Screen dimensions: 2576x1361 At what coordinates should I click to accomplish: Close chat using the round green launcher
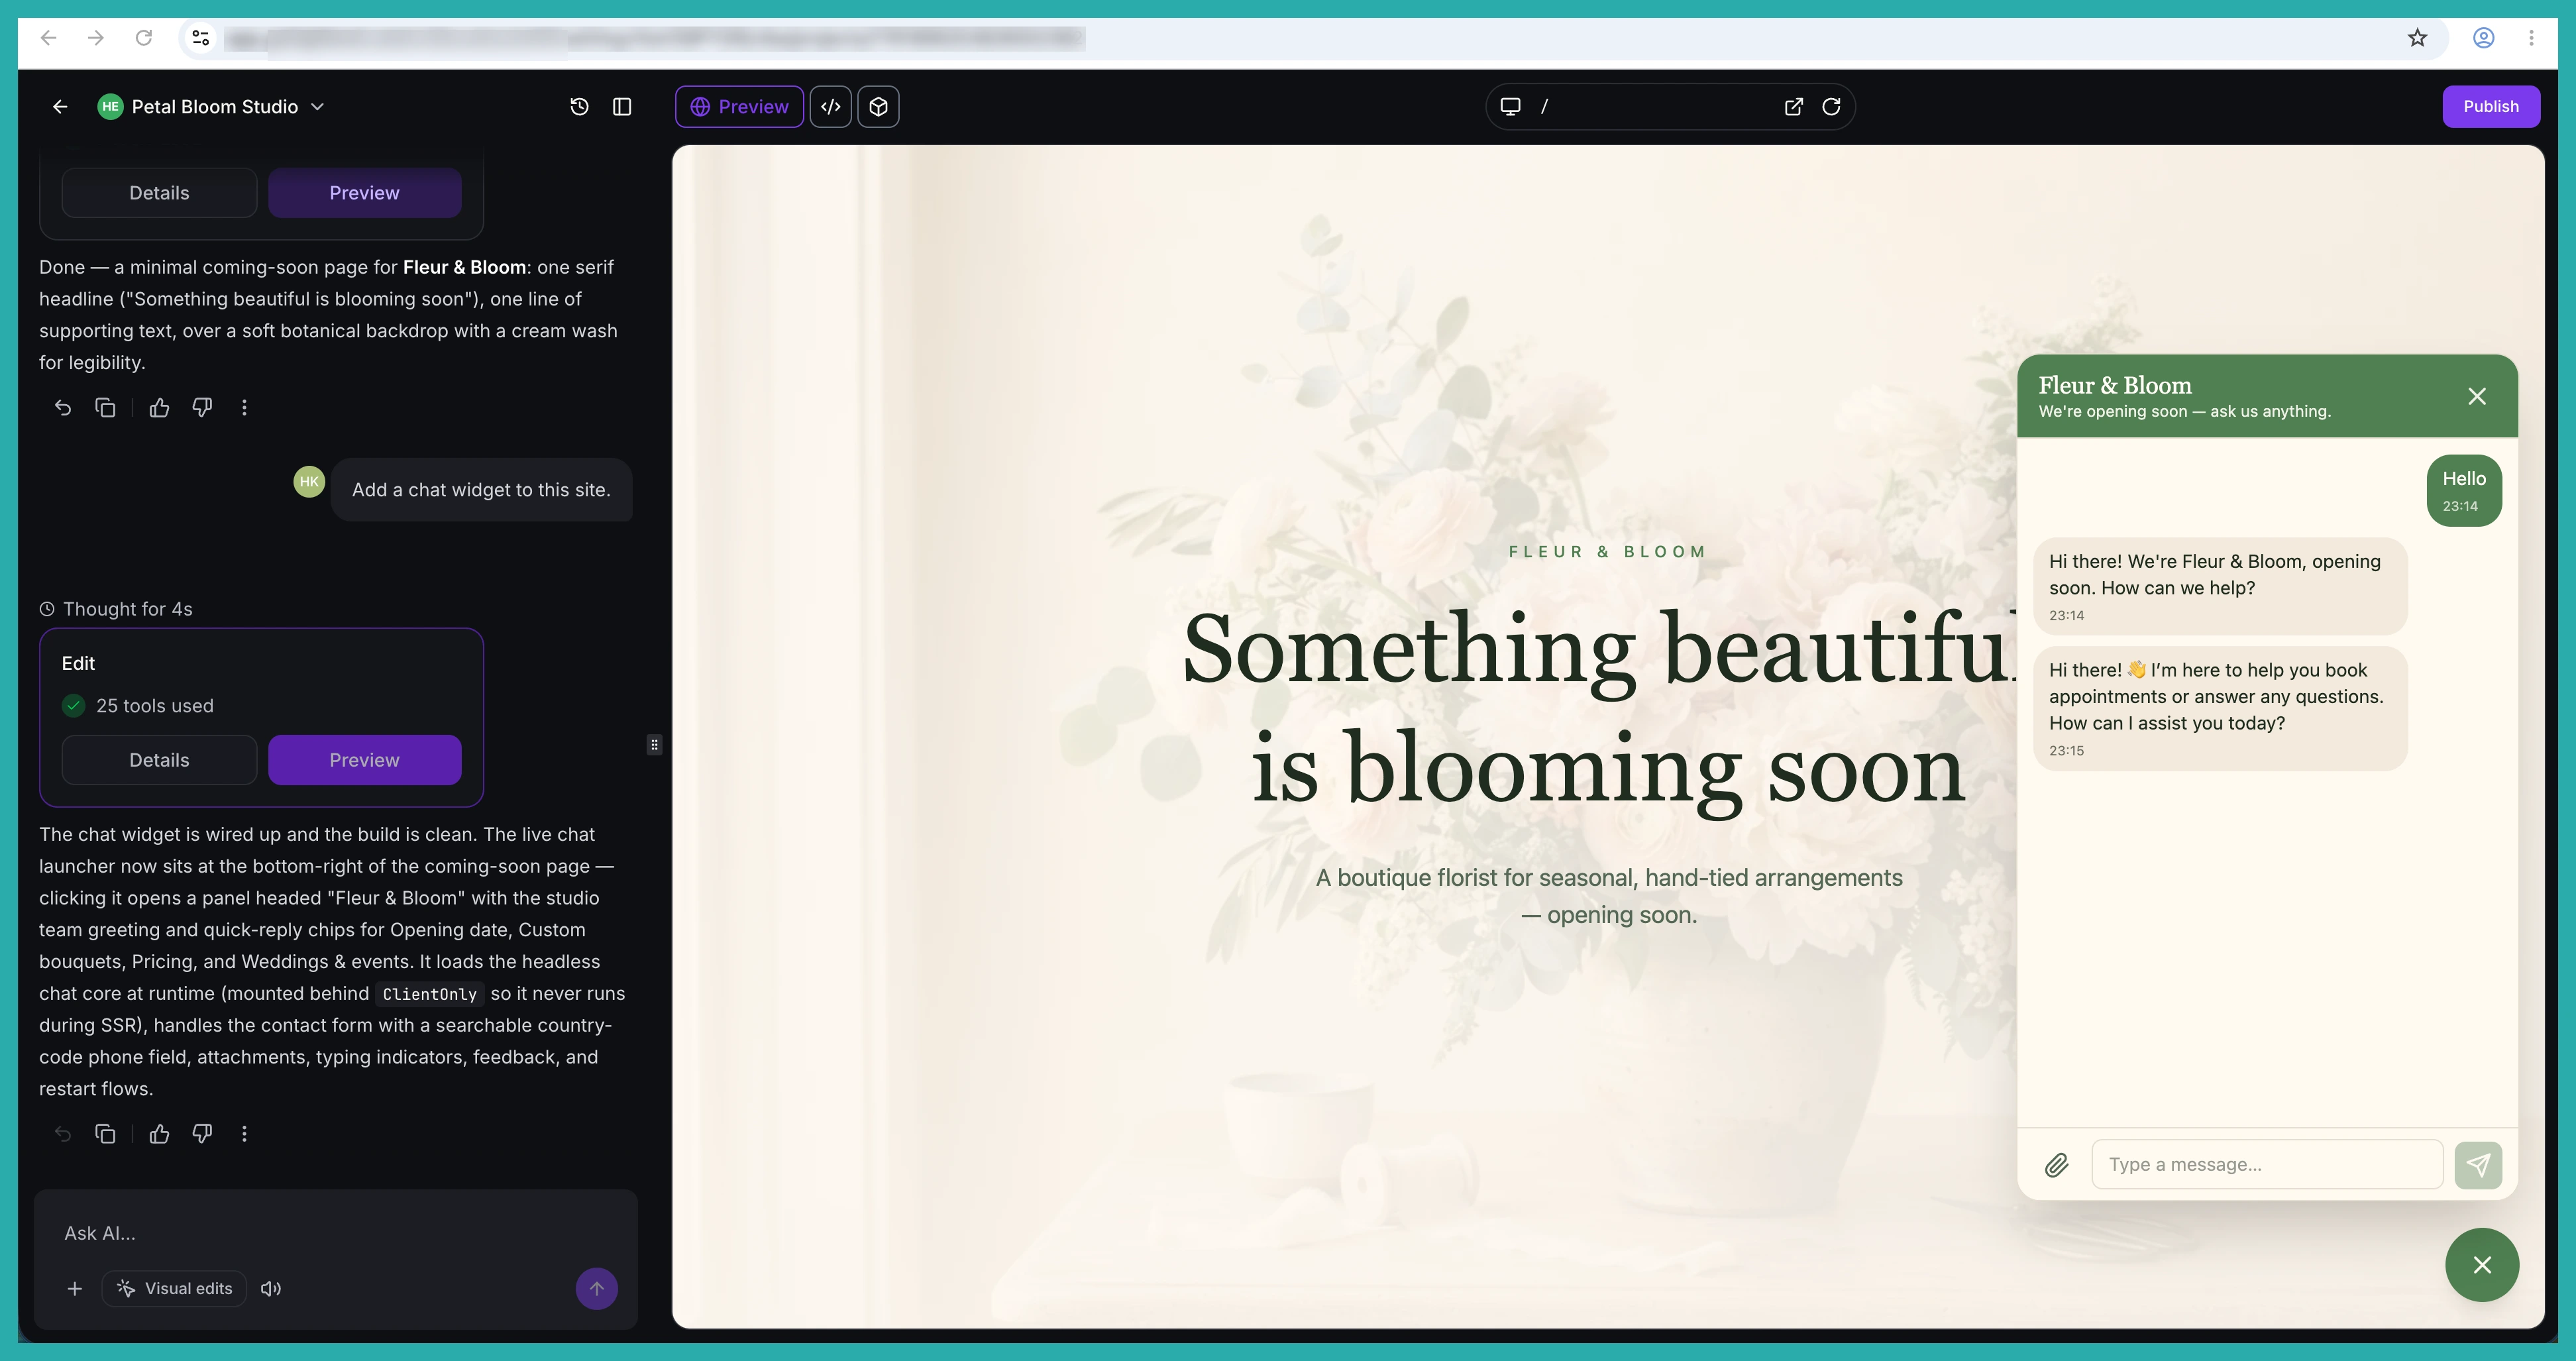click(2482, 1265)
